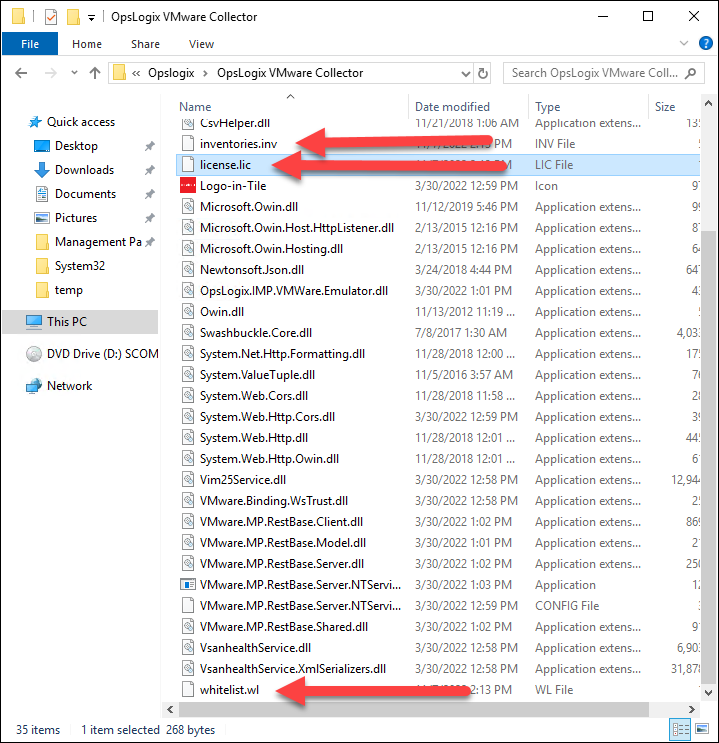Open Customize Quick Access Toolbar dropdown
The width and height of the screenshot is (719, 743).
(91, 18)
